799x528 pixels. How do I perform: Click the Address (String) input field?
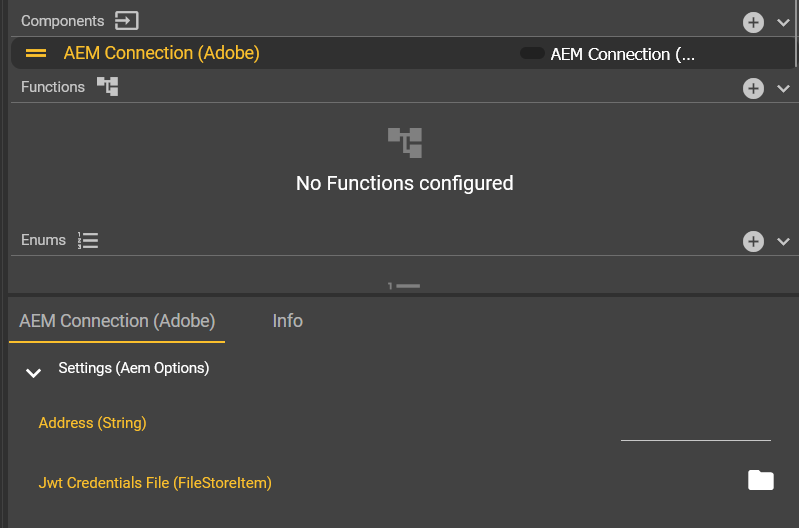[x=695, y=427]
